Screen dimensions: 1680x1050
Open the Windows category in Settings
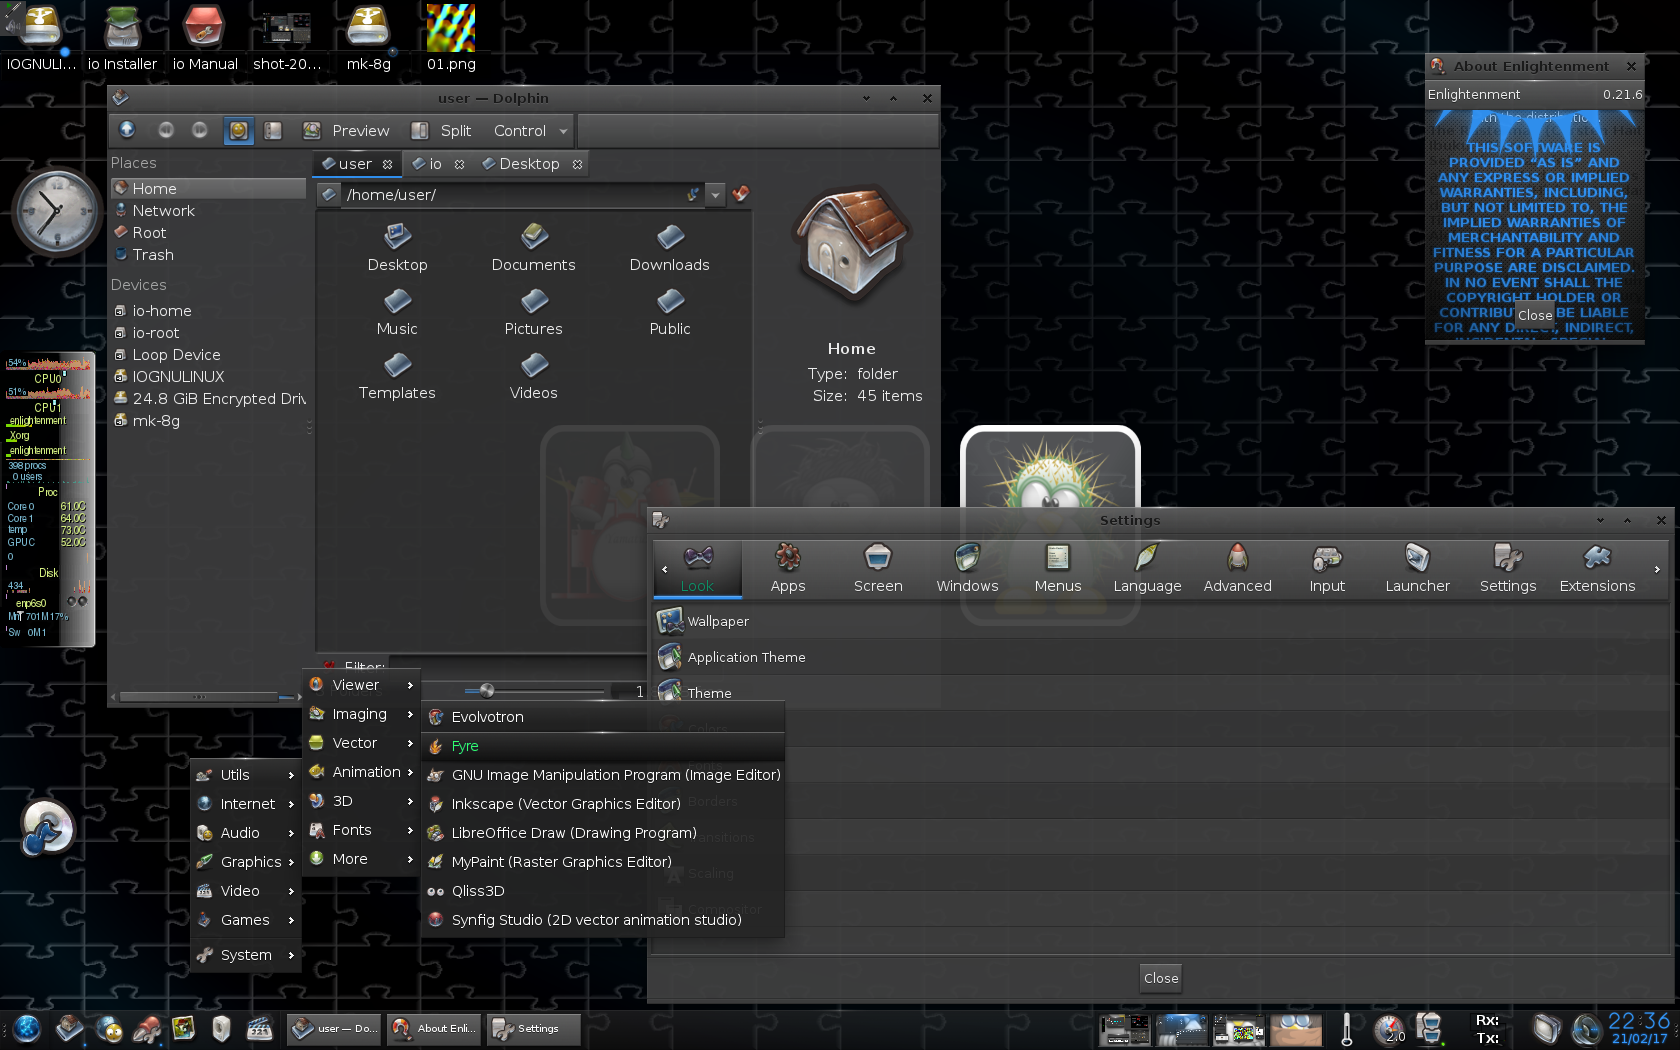tap(967, 568)
